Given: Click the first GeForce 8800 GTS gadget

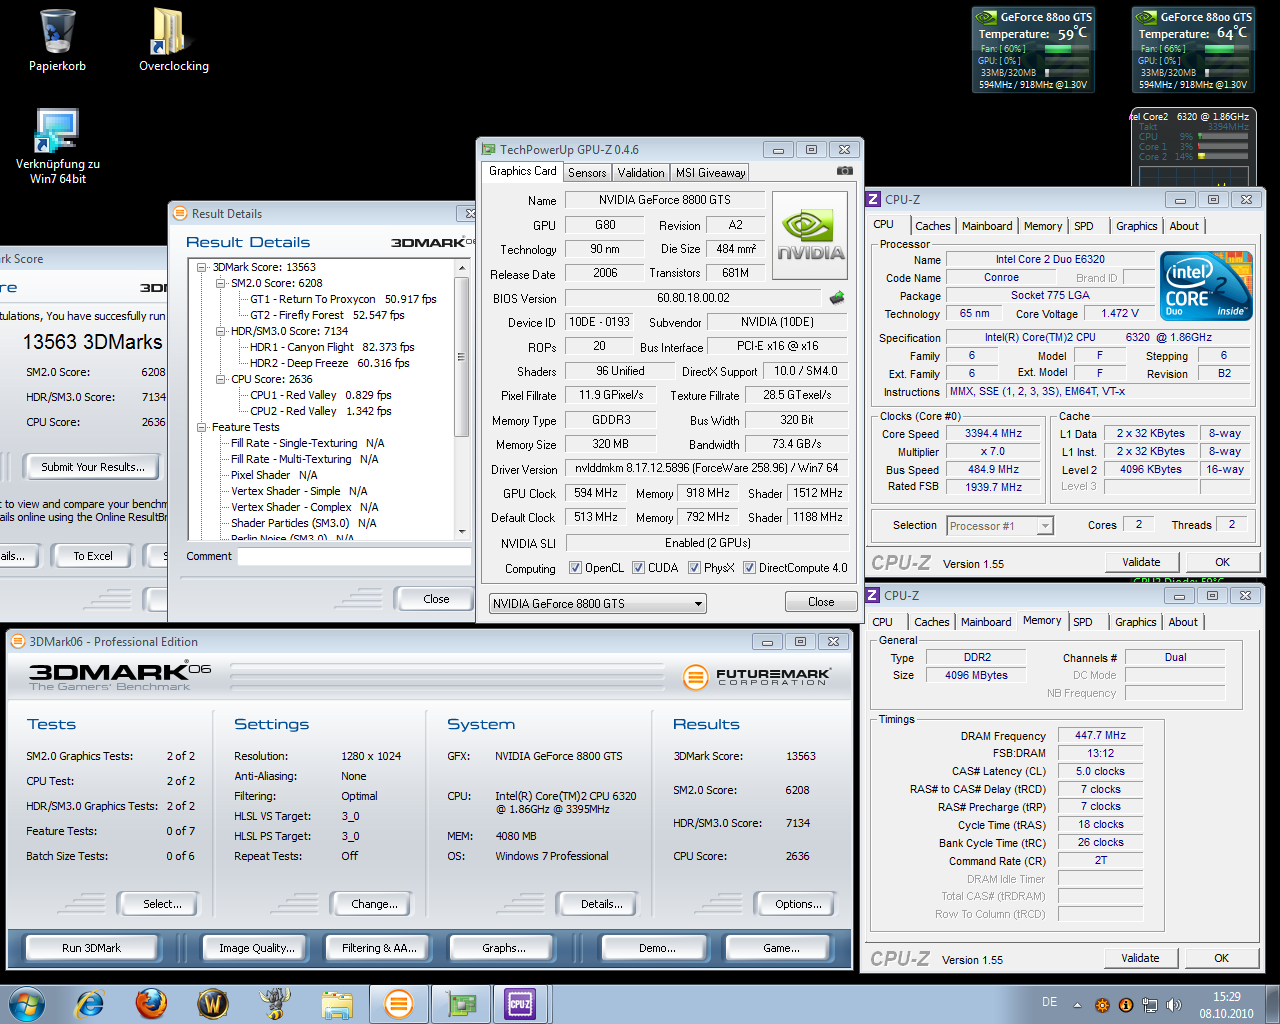Looking at the screenshot, I should (x=1034, y=50).
